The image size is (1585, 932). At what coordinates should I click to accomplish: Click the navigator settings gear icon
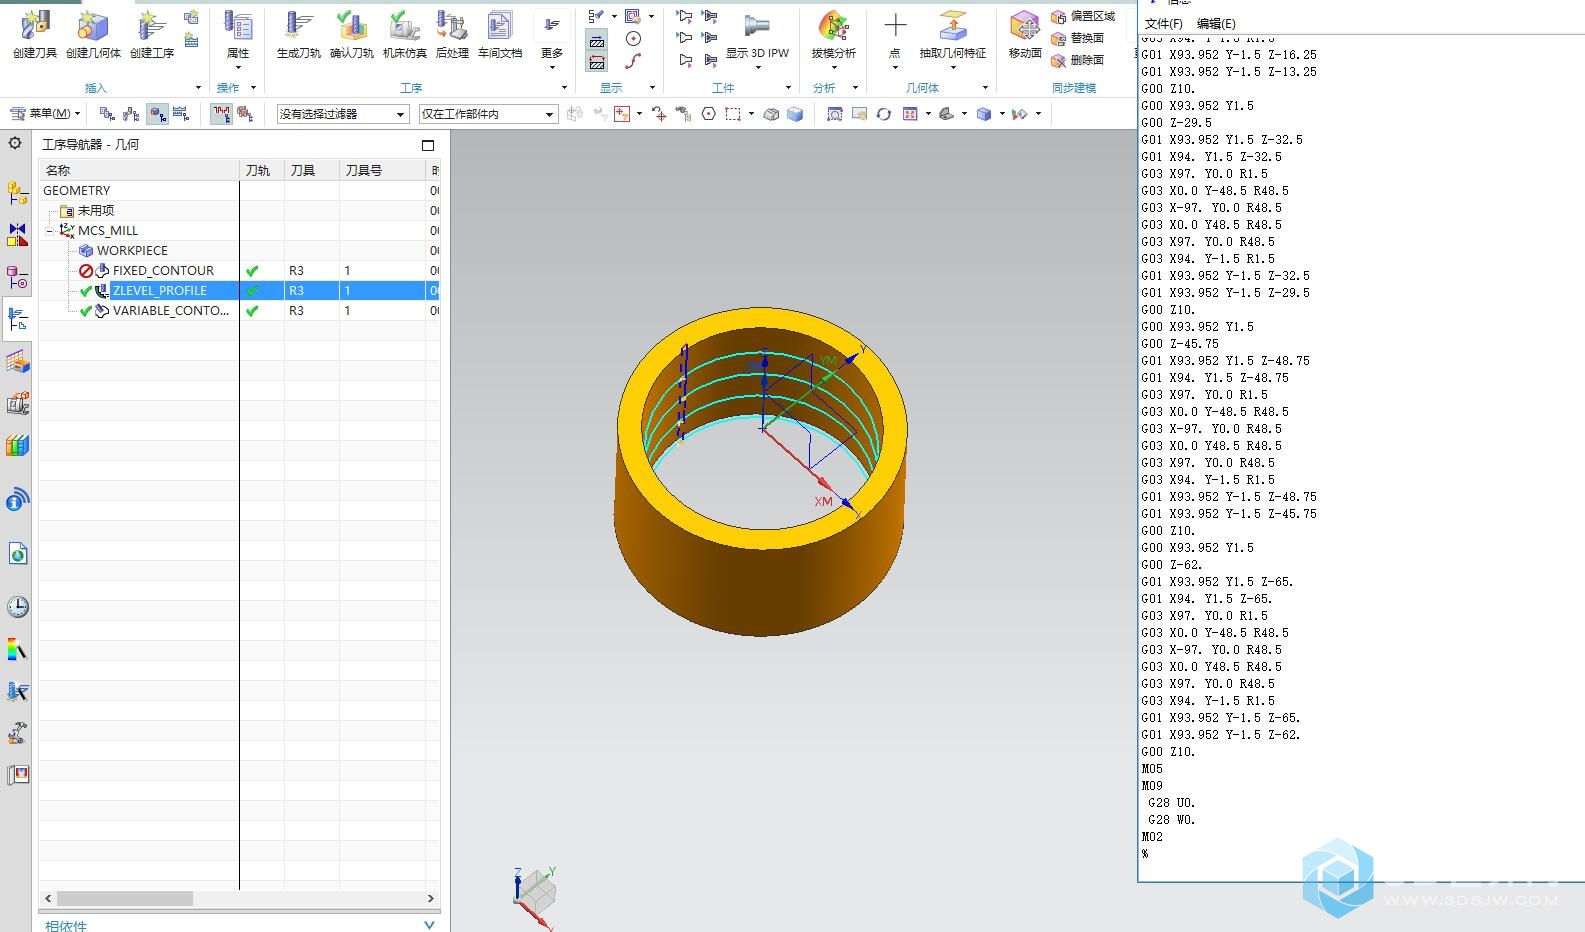click(15, 143)
